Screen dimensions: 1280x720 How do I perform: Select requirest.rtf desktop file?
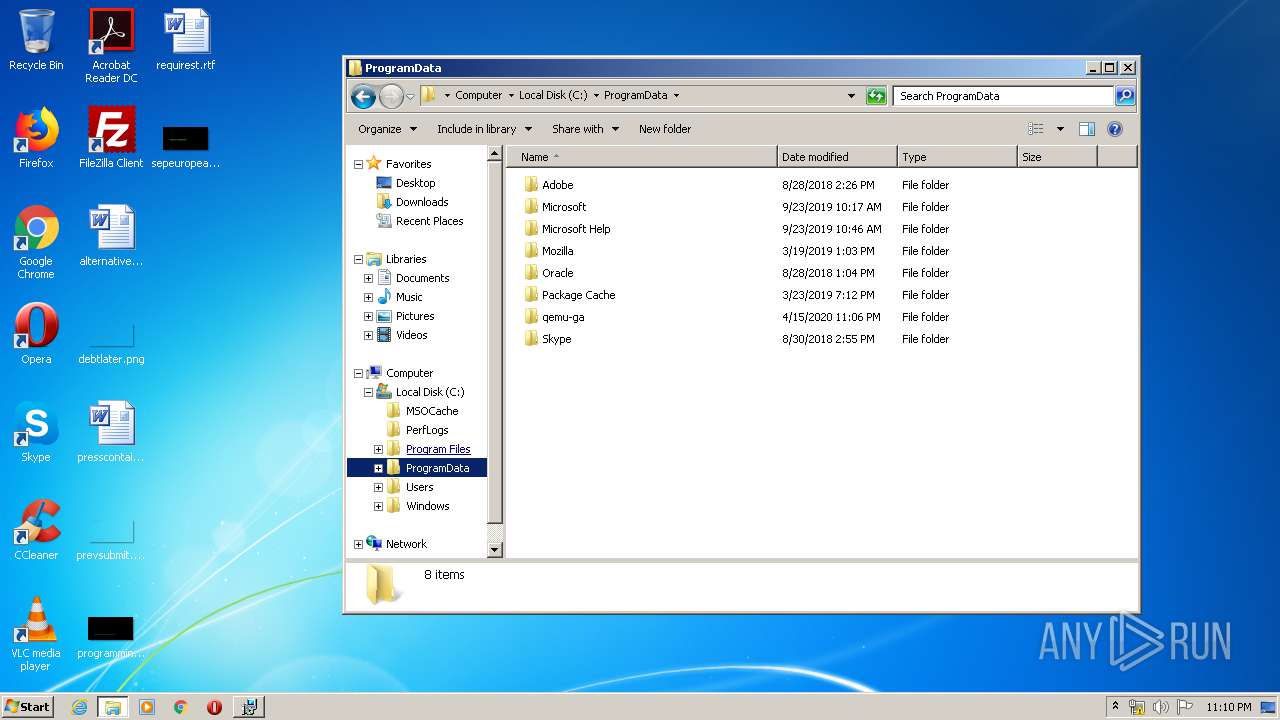pos(186,40)
